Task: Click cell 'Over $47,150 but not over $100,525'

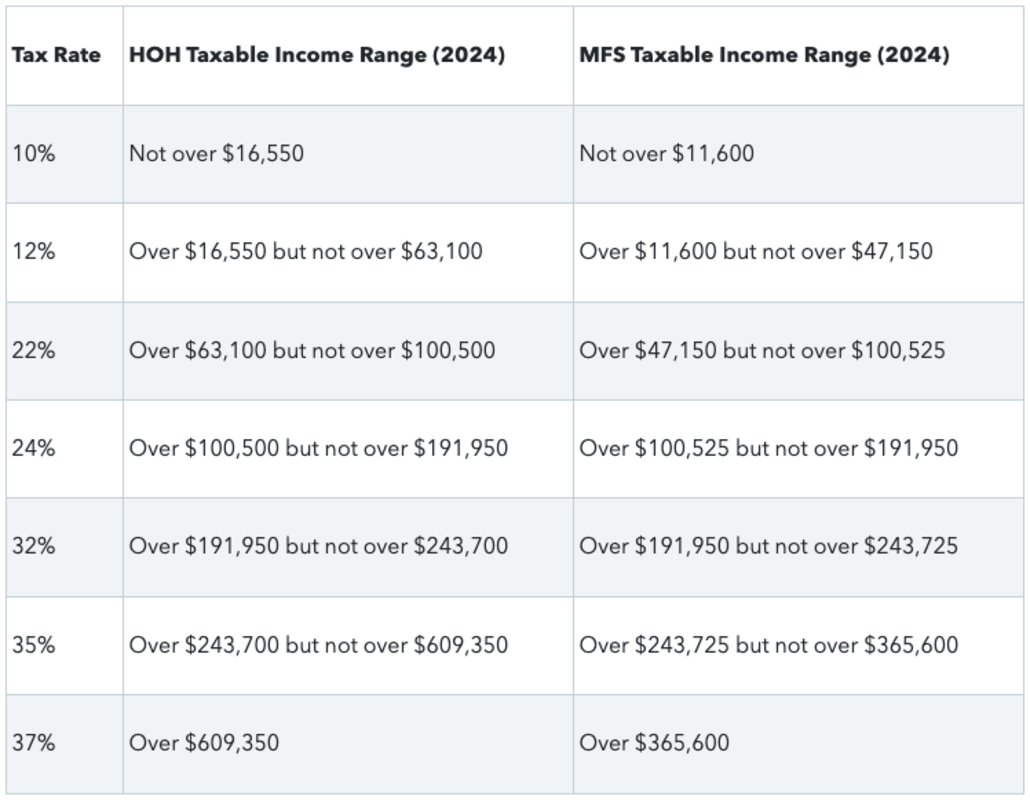Action: tap(762, 350)
